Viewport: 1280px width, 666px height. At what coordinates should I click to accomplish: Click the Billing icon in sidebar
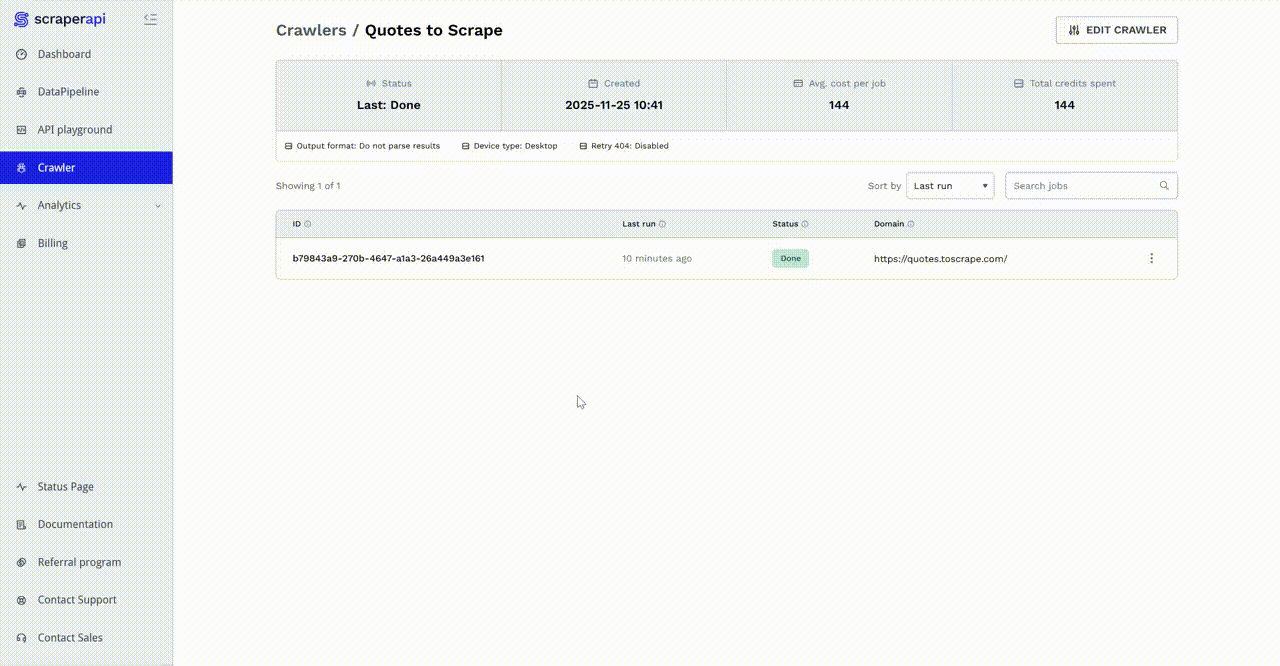point(22,243)
